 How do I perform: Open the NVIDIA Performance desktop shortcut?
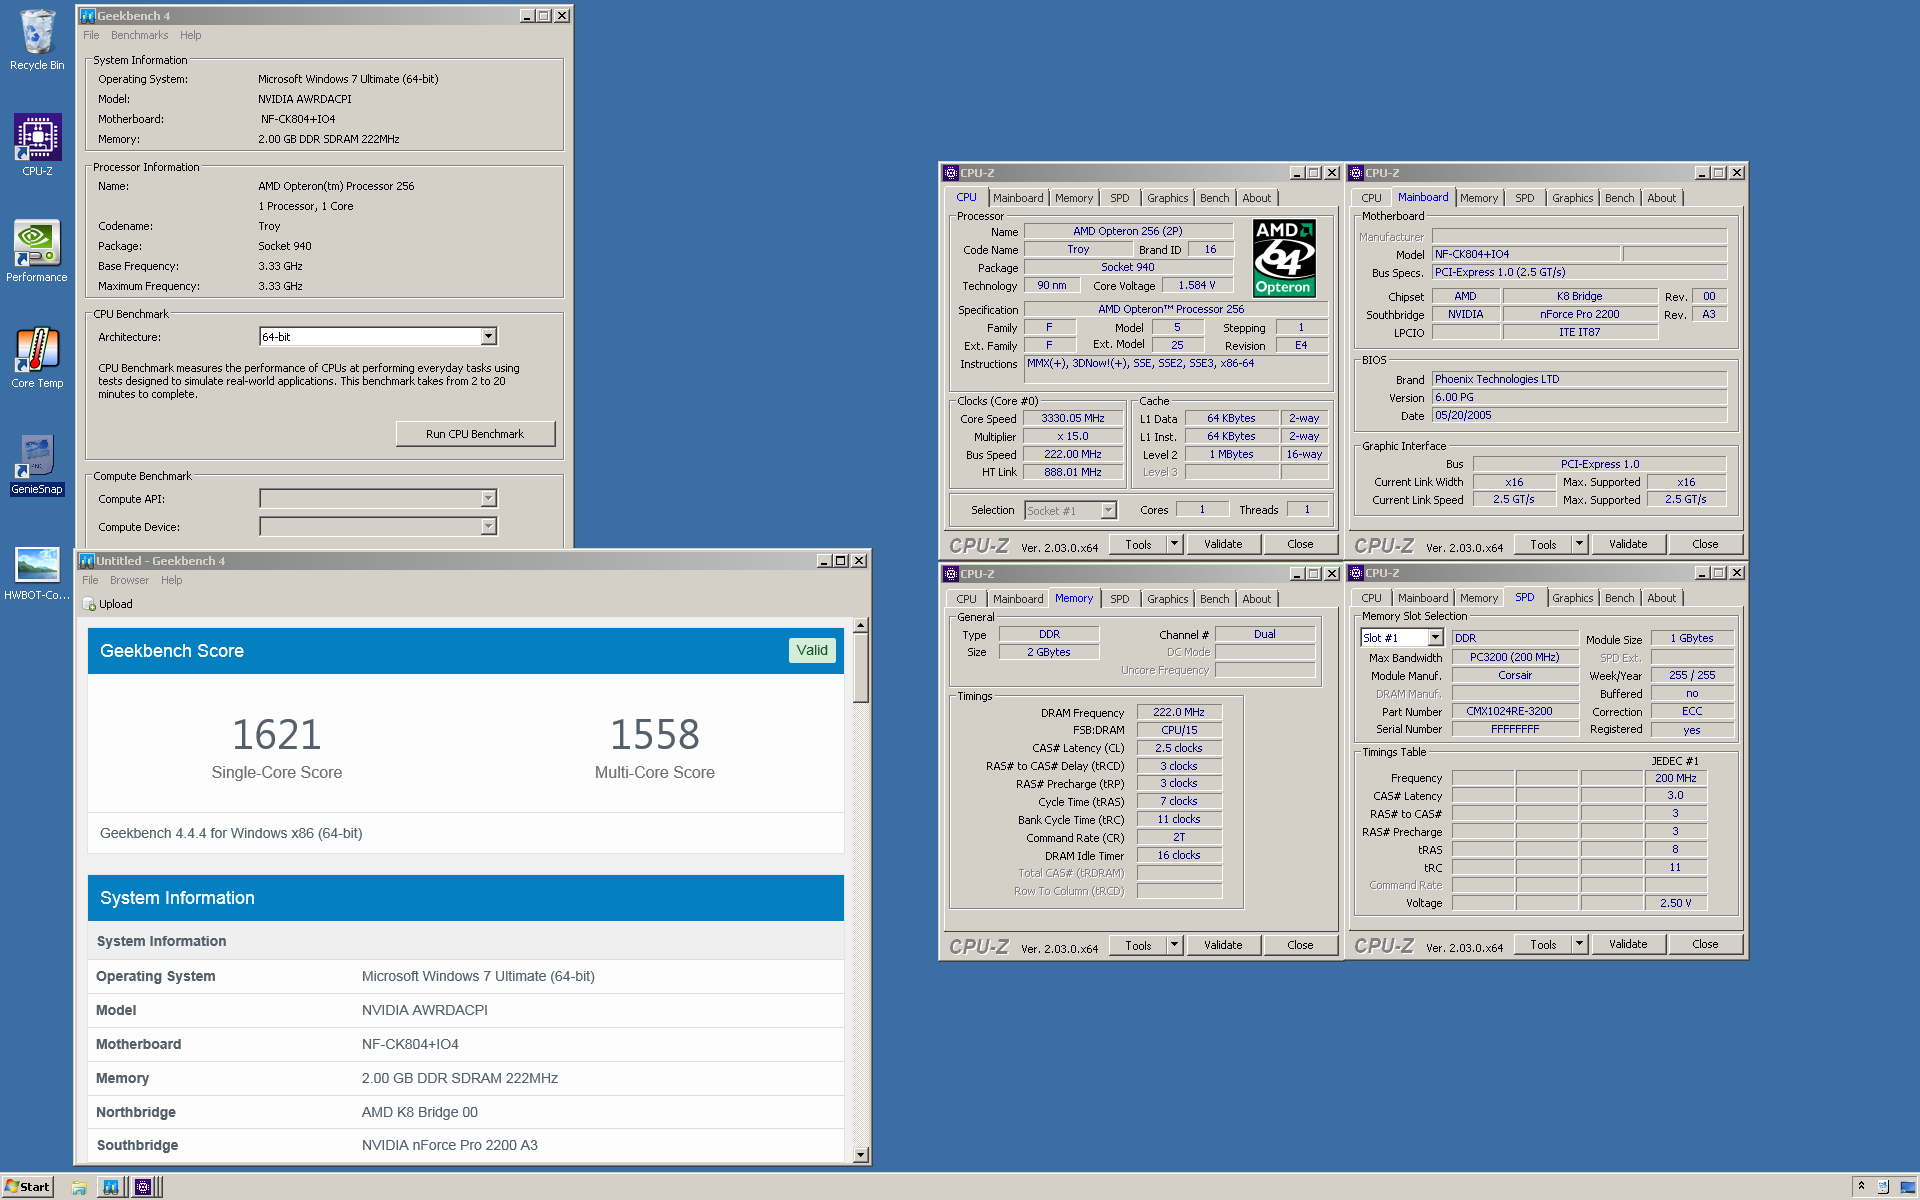(37, 252)
